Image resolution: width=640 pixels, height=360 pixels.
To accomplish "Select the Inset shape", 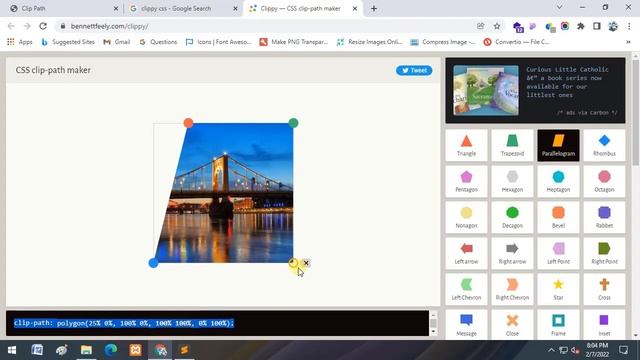I will [x=604, y=324].
